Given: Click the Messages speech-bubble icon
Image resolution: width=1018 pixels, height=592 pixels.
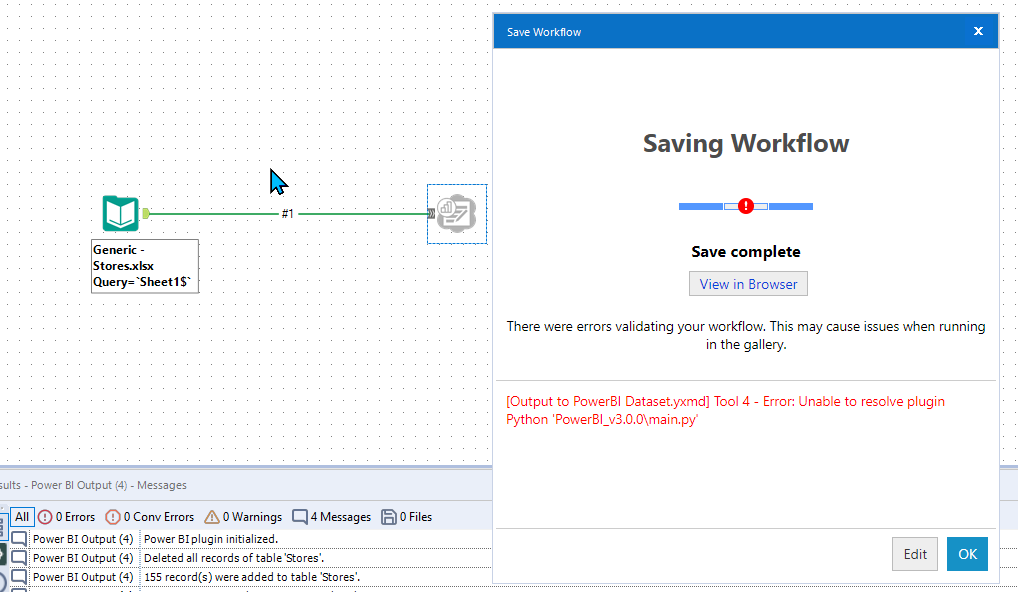Looking at the screenshot, I should point(298,517).
